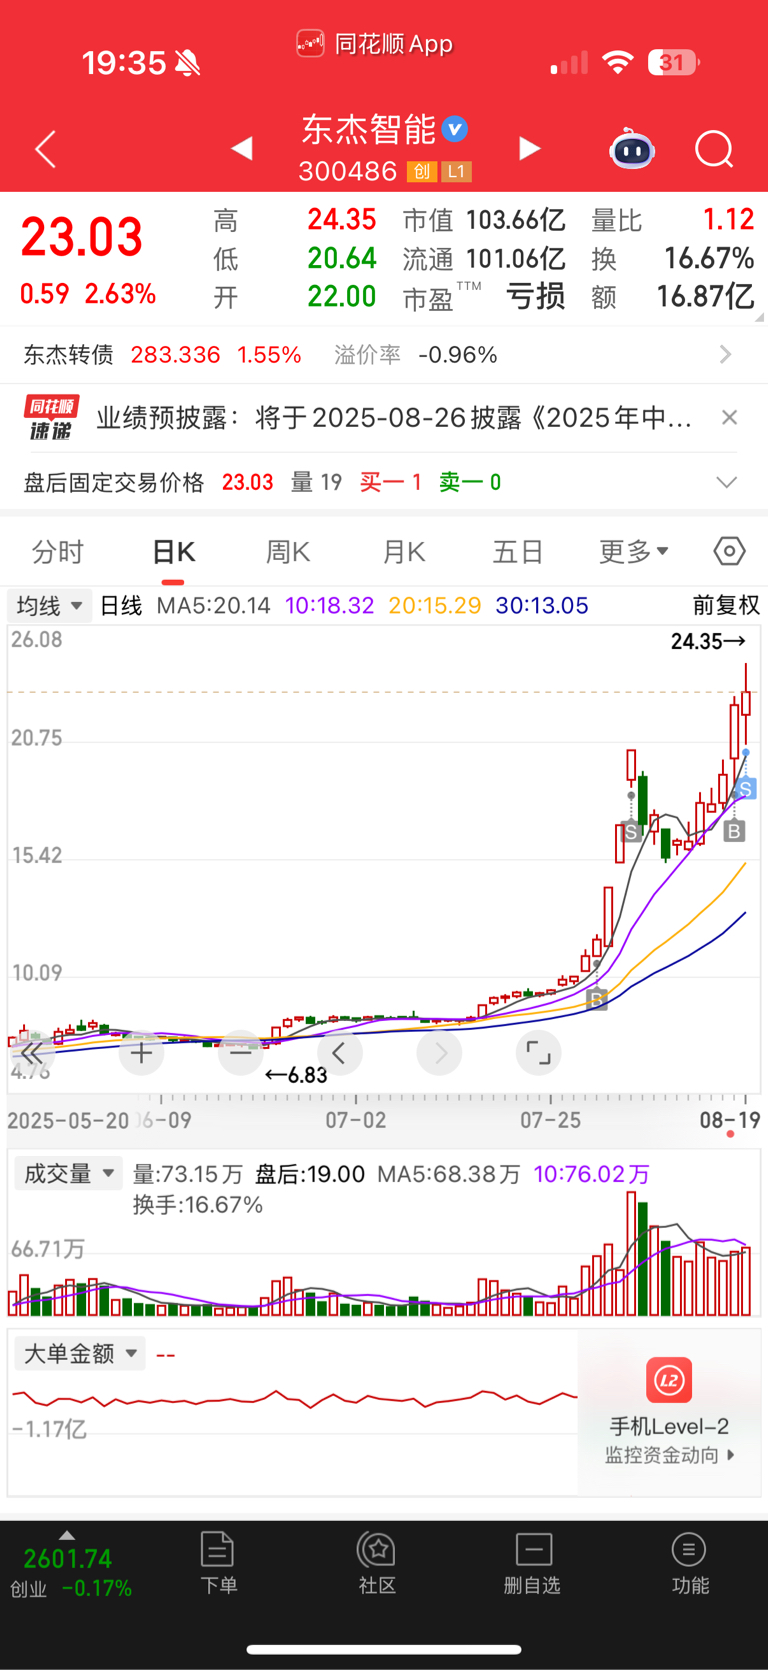Open 东杰转债 bond details chevron
The height and width of the screenshot is (1670, 768).
tap(726, 354)
